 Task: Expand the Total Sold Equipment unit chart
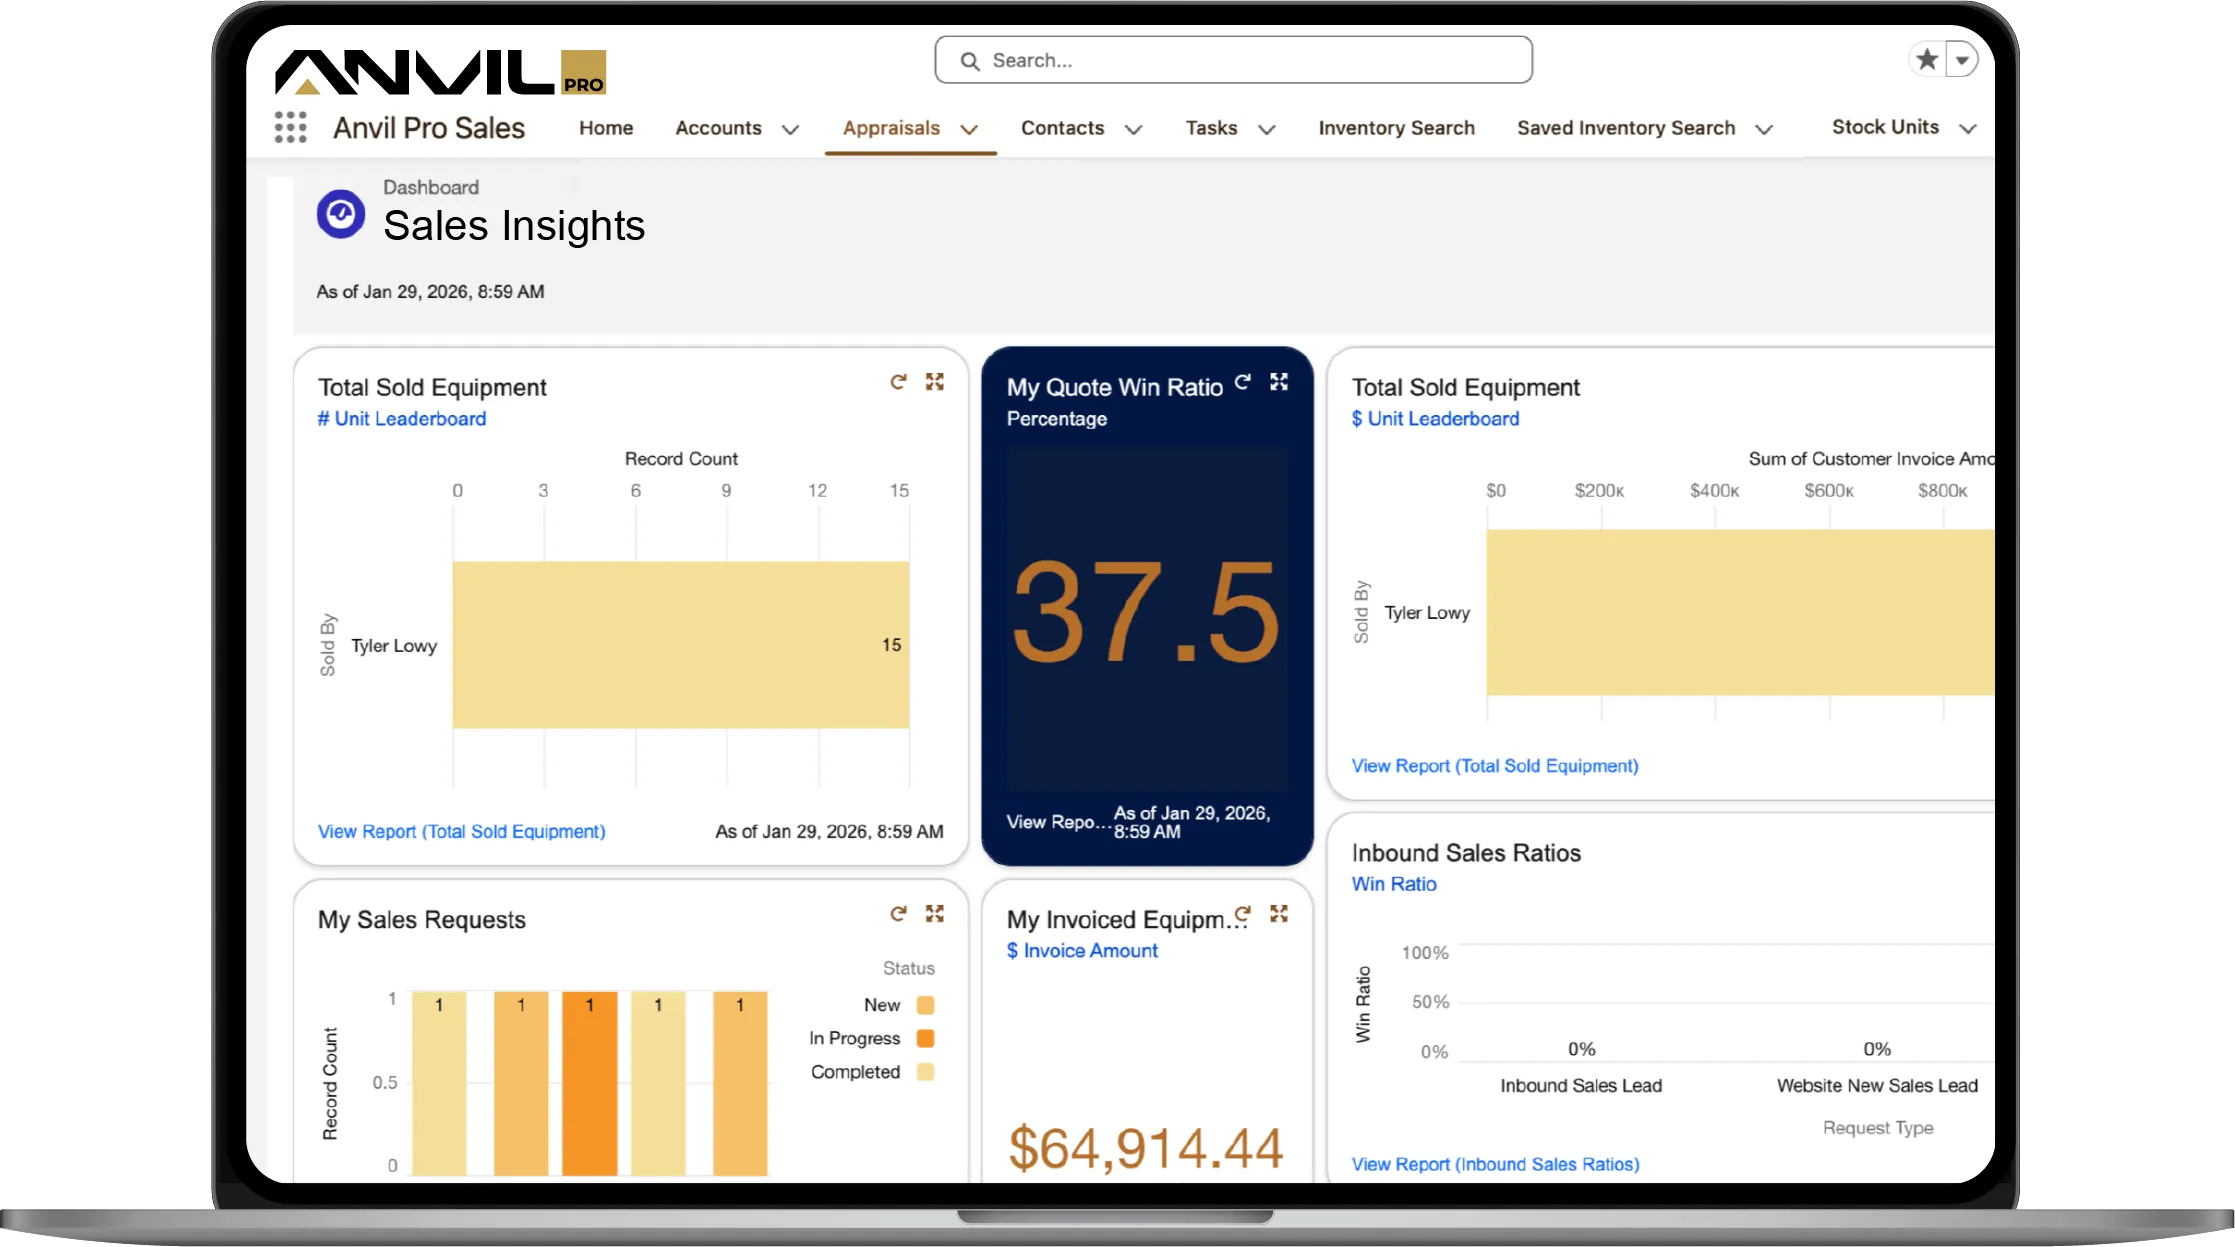[935, 382]
